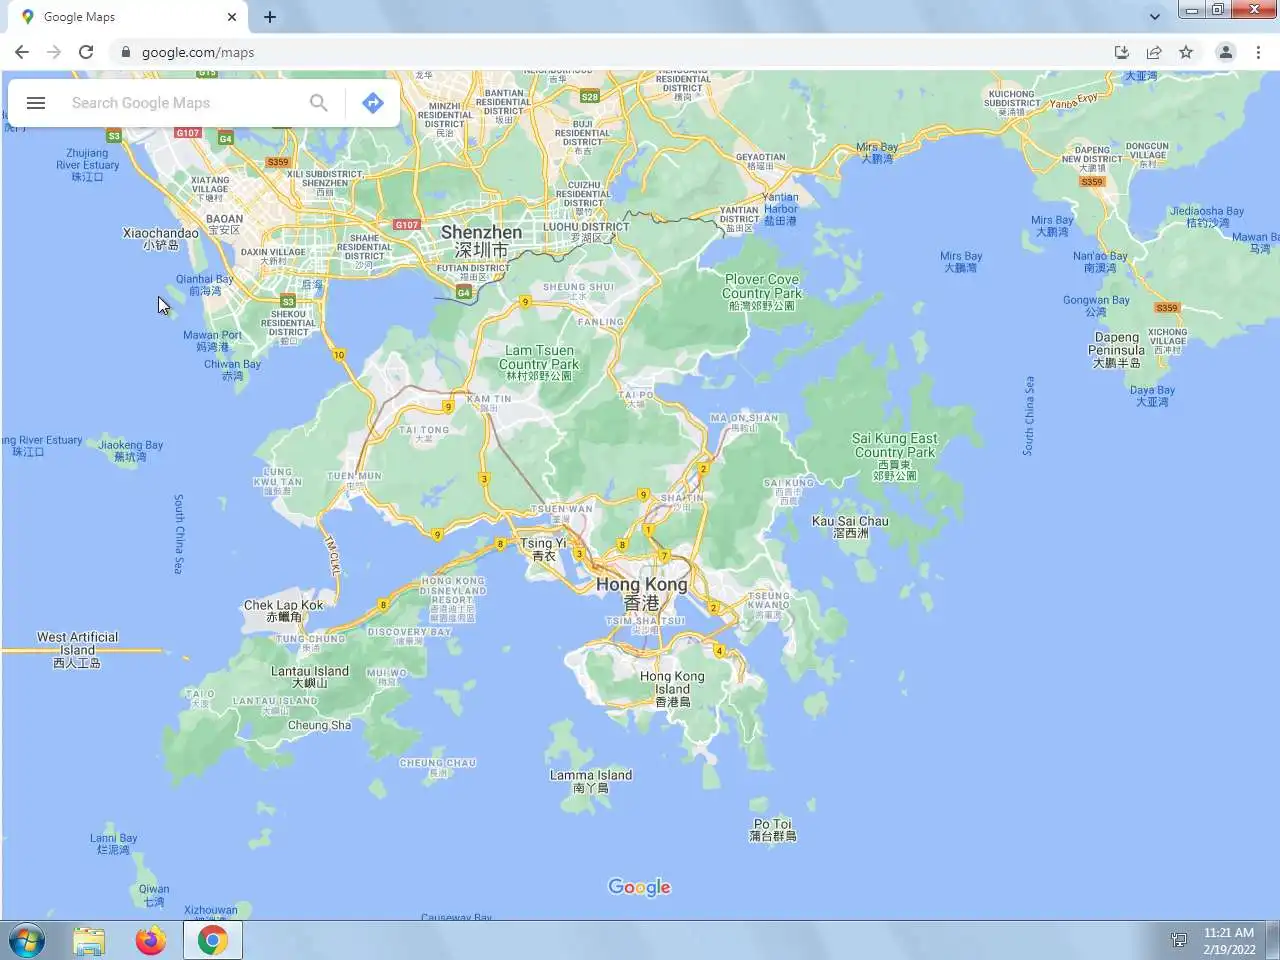Click the Kam Tin label
The width and height of the screenshot is (1280, 960).
tap(489, 402)
